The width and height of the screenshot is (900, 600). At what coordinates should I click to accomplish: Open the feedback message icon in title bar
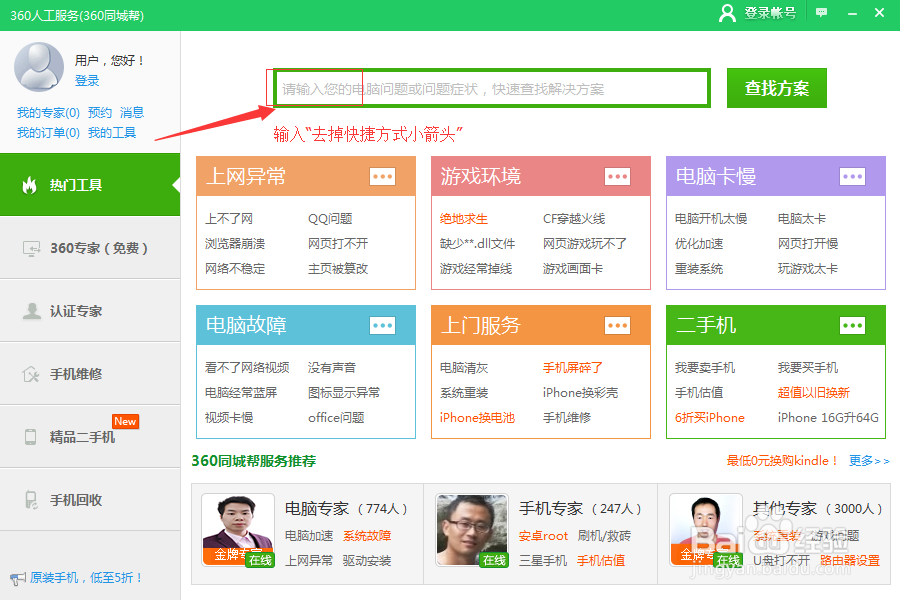click(821, 13)
